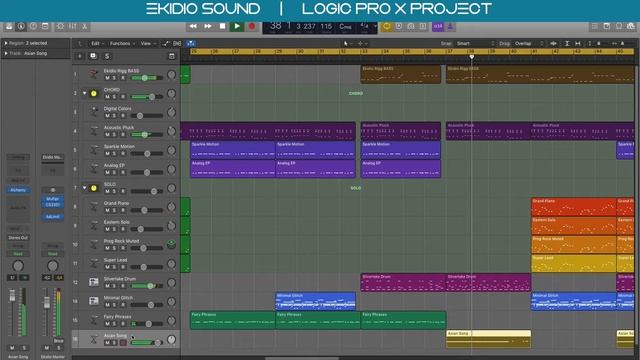Open the pointer tool menu
This screenshot has height=360, width=640.
[347, 43]
